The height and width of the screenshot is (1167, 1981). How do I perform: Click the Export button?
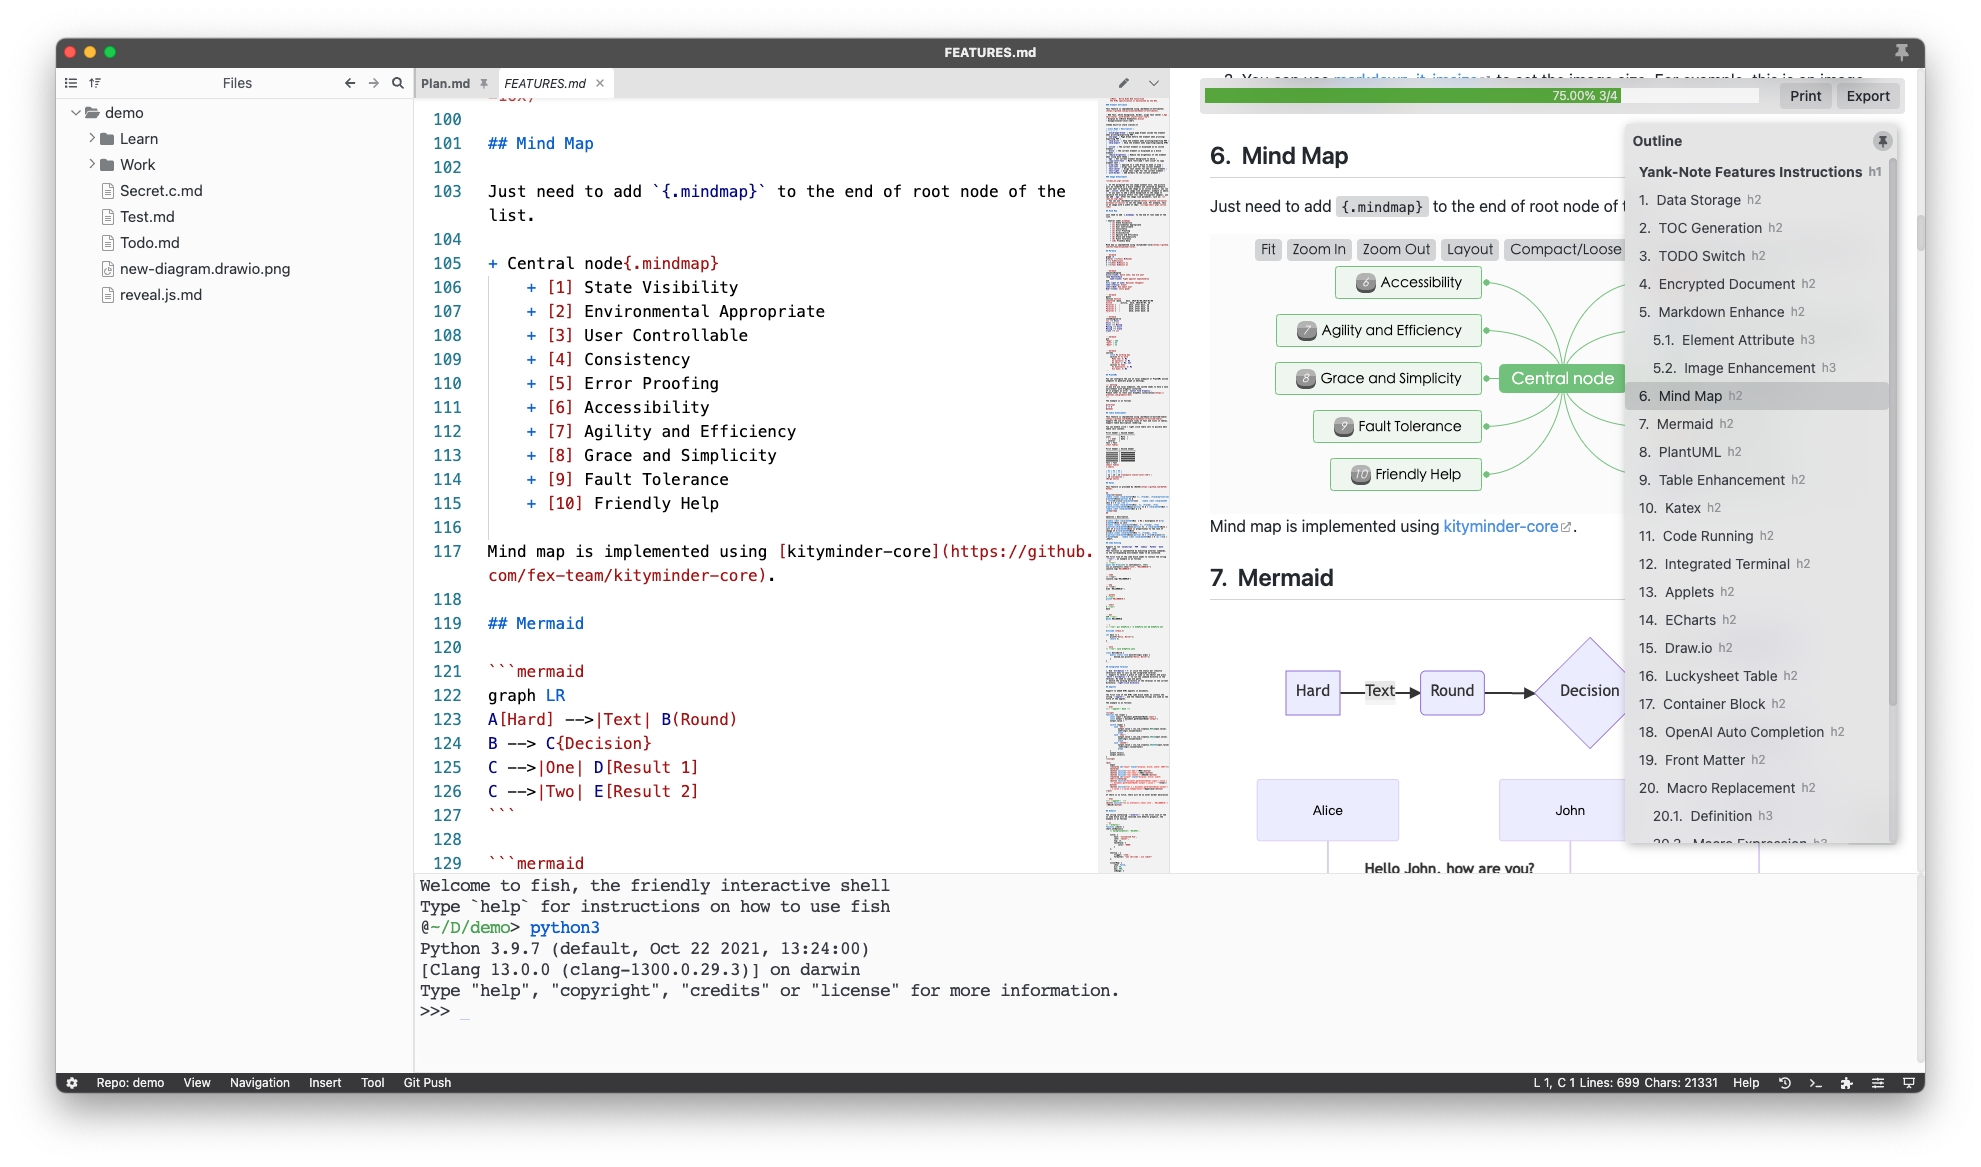(1867, 96)
